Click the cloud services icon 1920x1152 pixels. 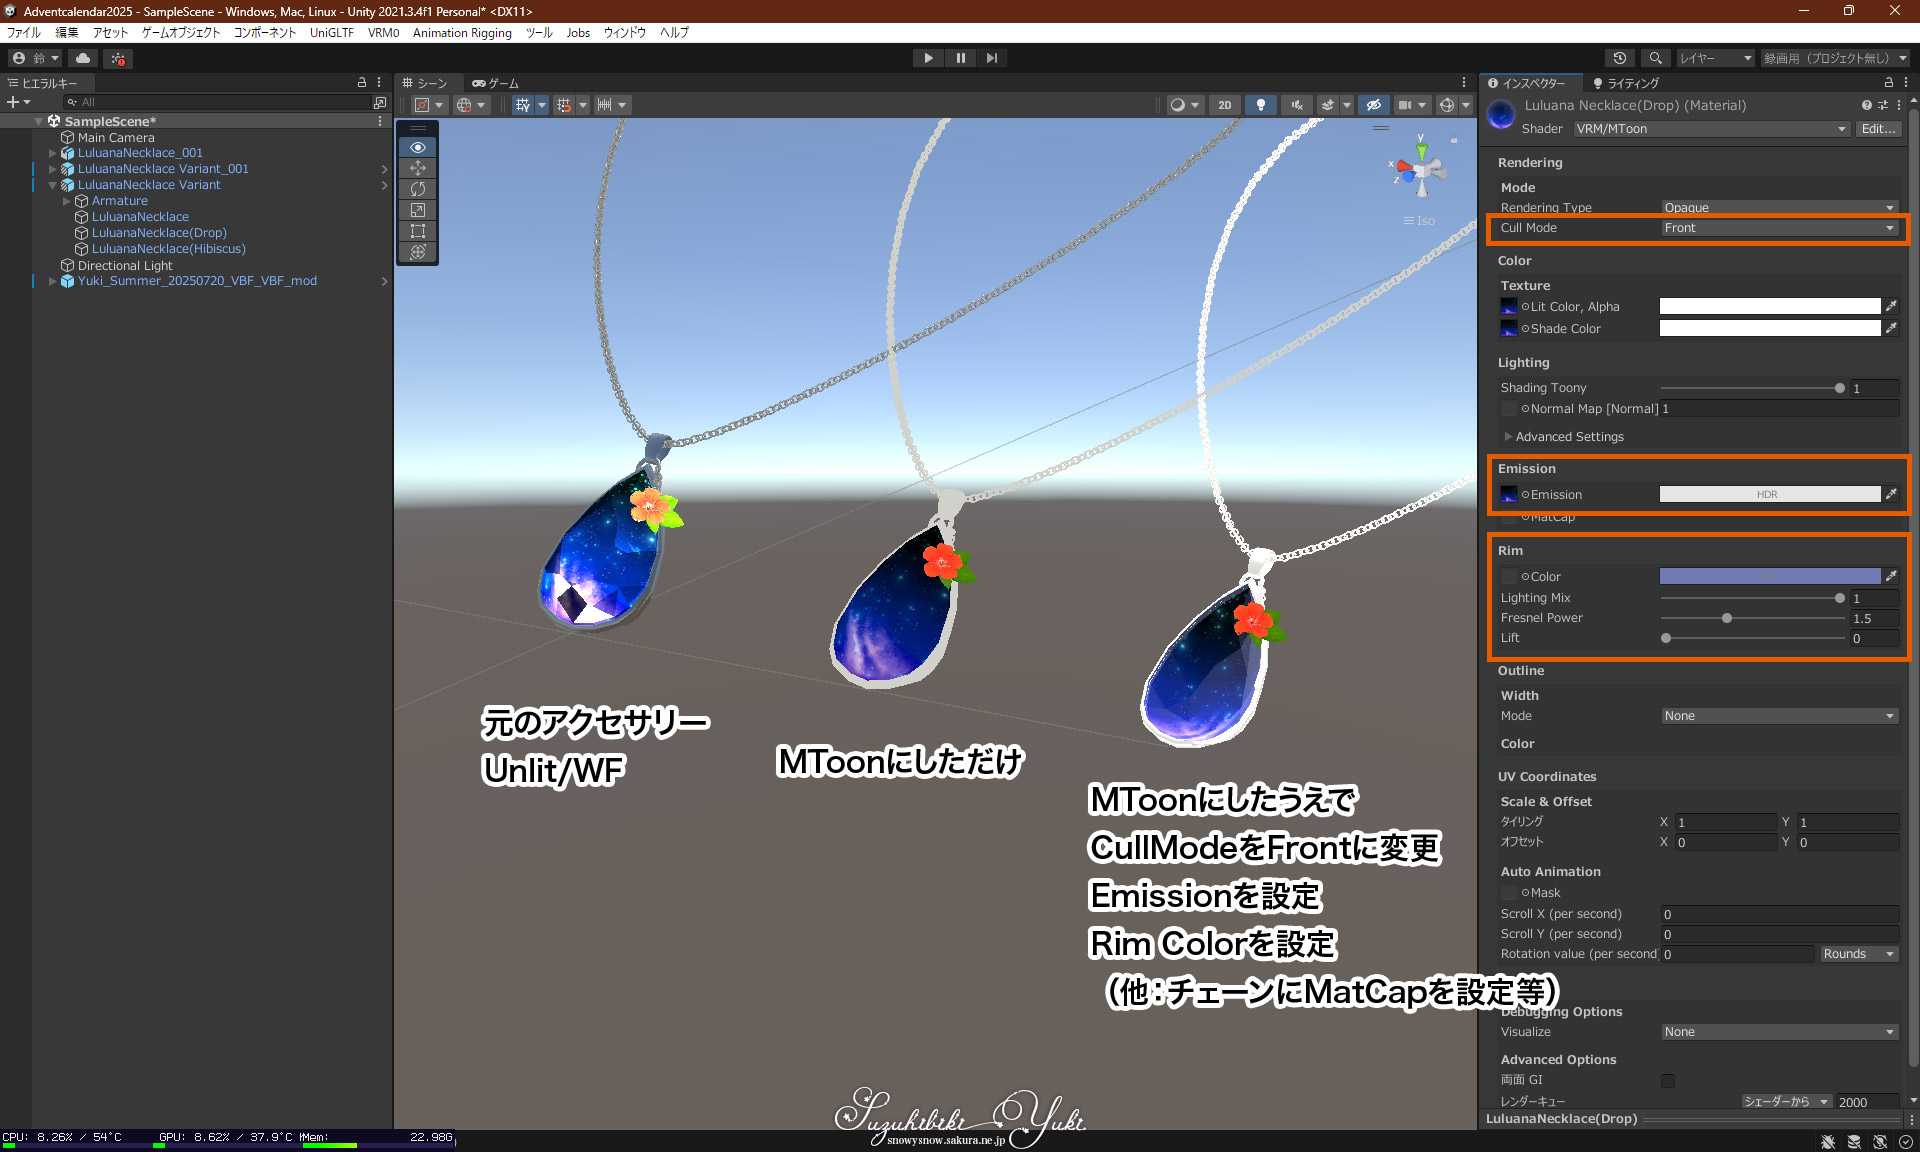83,58
